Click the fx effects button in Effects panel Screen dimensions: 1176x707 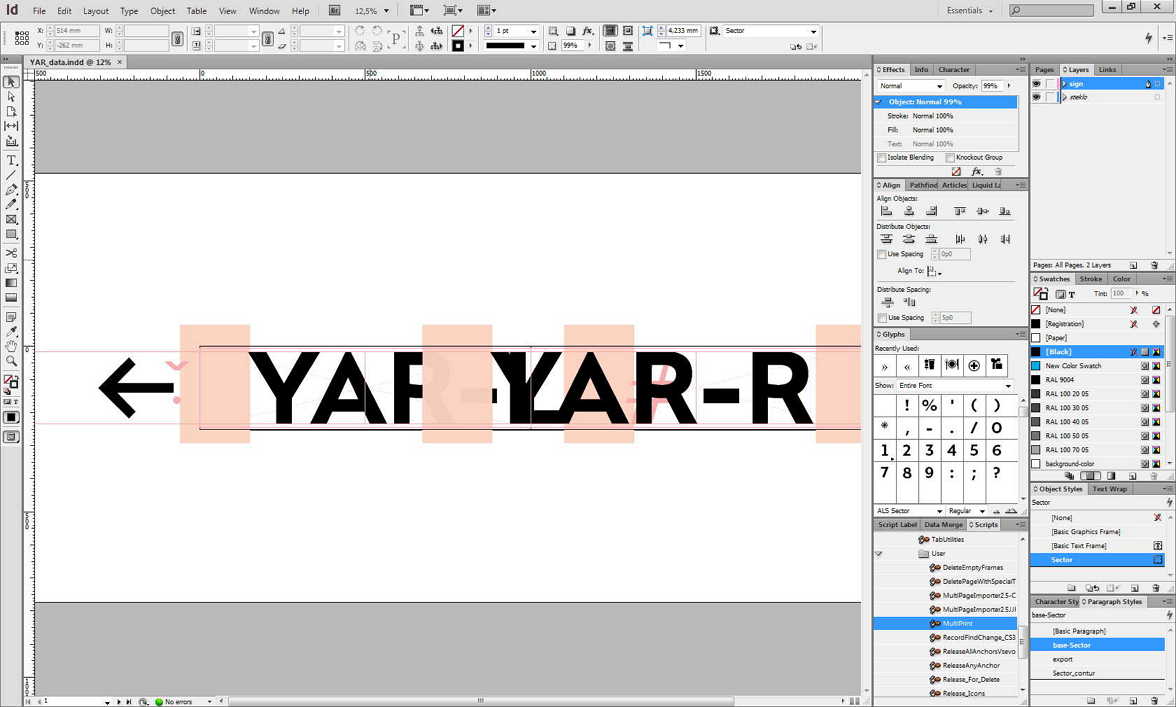point(977,172)
